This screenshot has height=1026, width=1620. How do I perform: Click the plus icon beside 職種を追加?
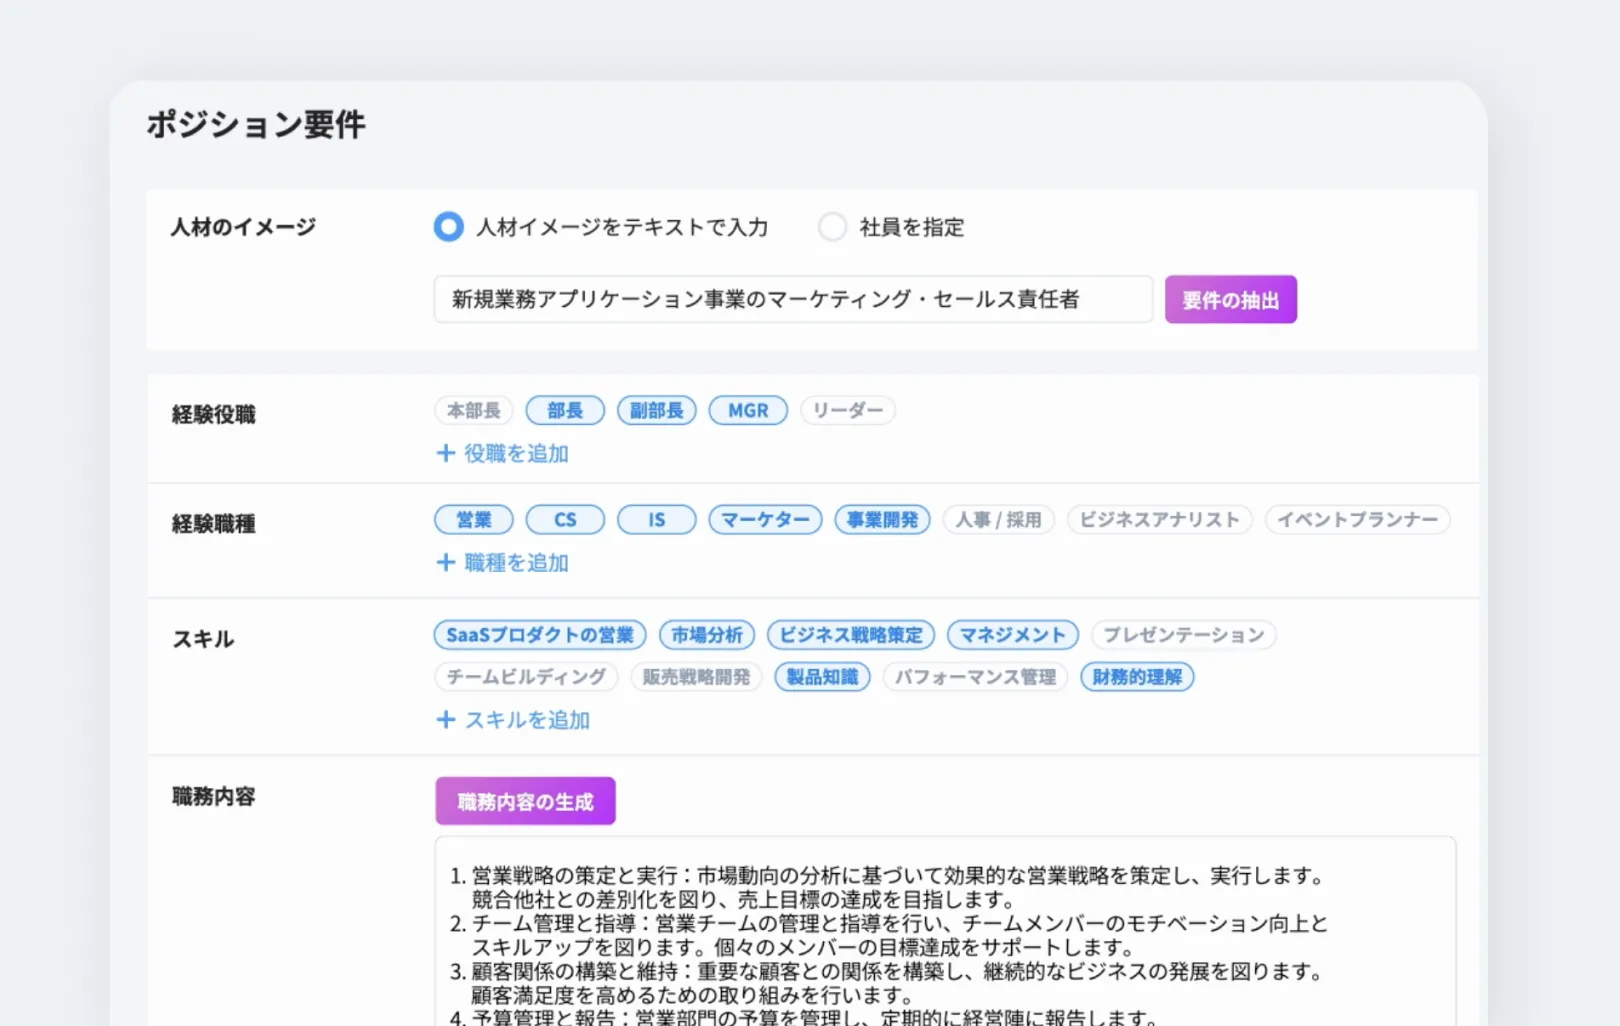pyautogui.click(x=446, y=562)
